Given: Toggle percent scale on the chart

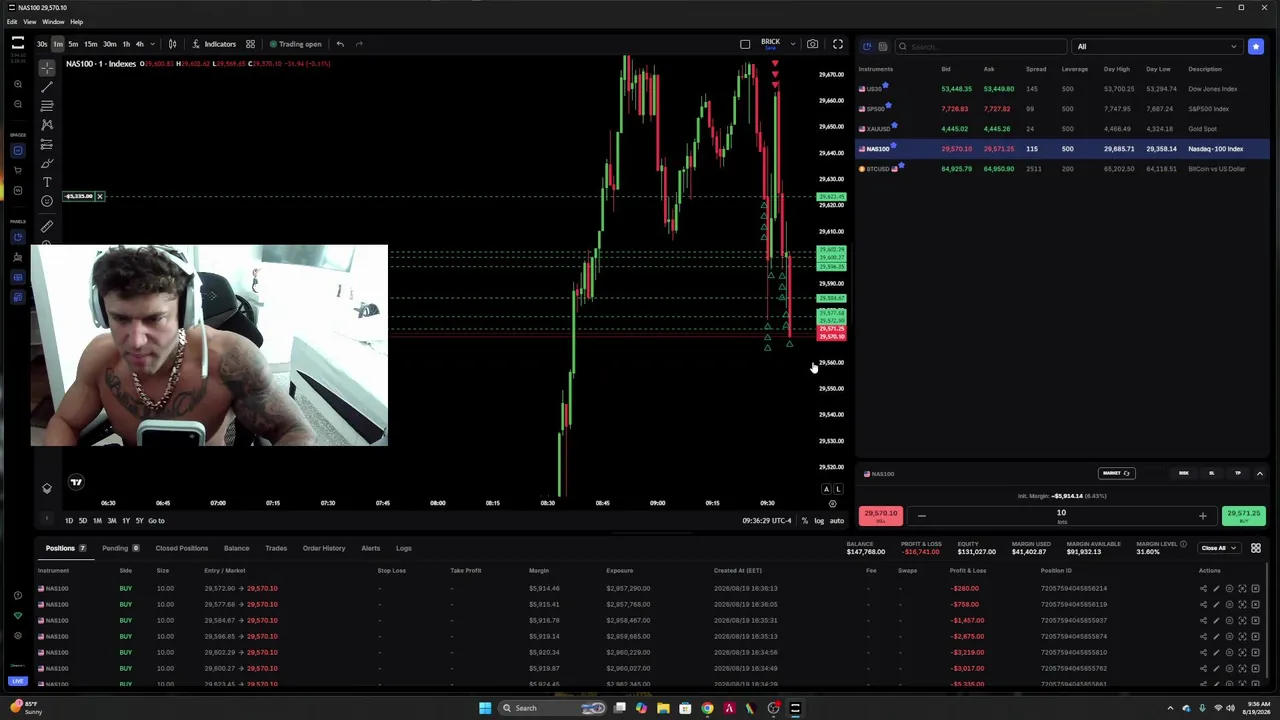Looking at the screenshot, I should pos(804,521).
